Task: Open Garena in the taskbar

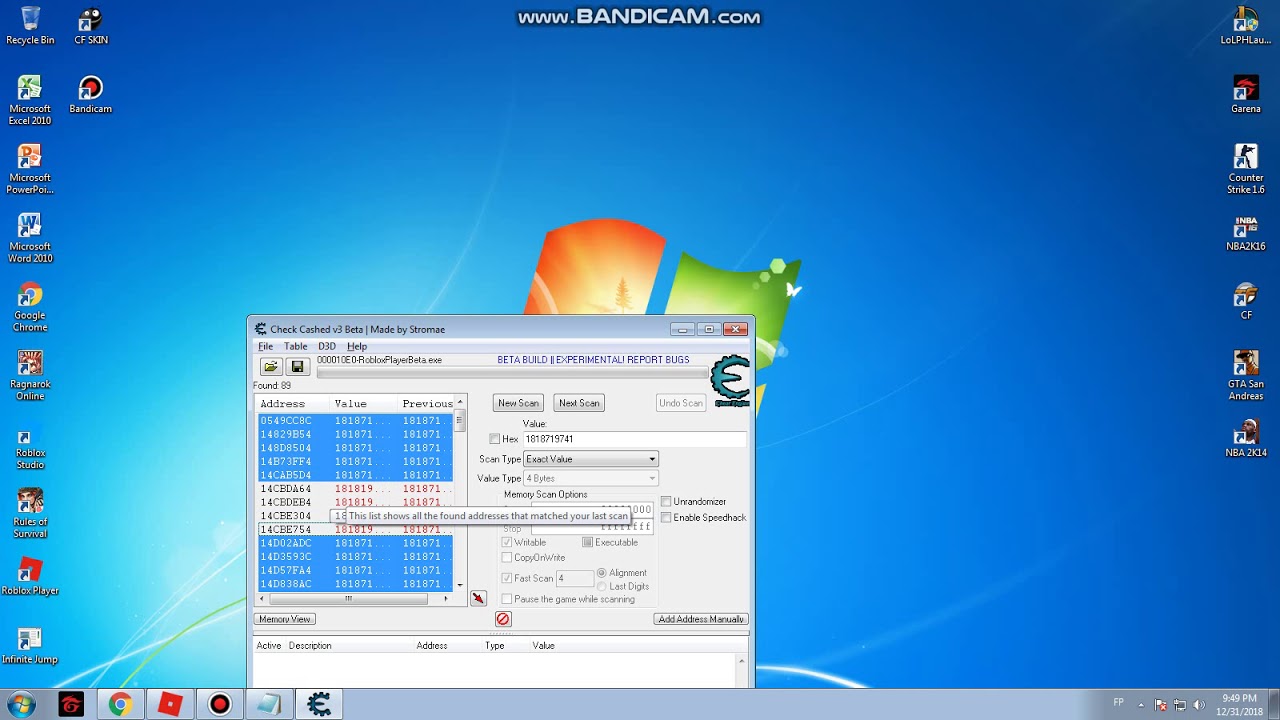Action: (71, 704)
